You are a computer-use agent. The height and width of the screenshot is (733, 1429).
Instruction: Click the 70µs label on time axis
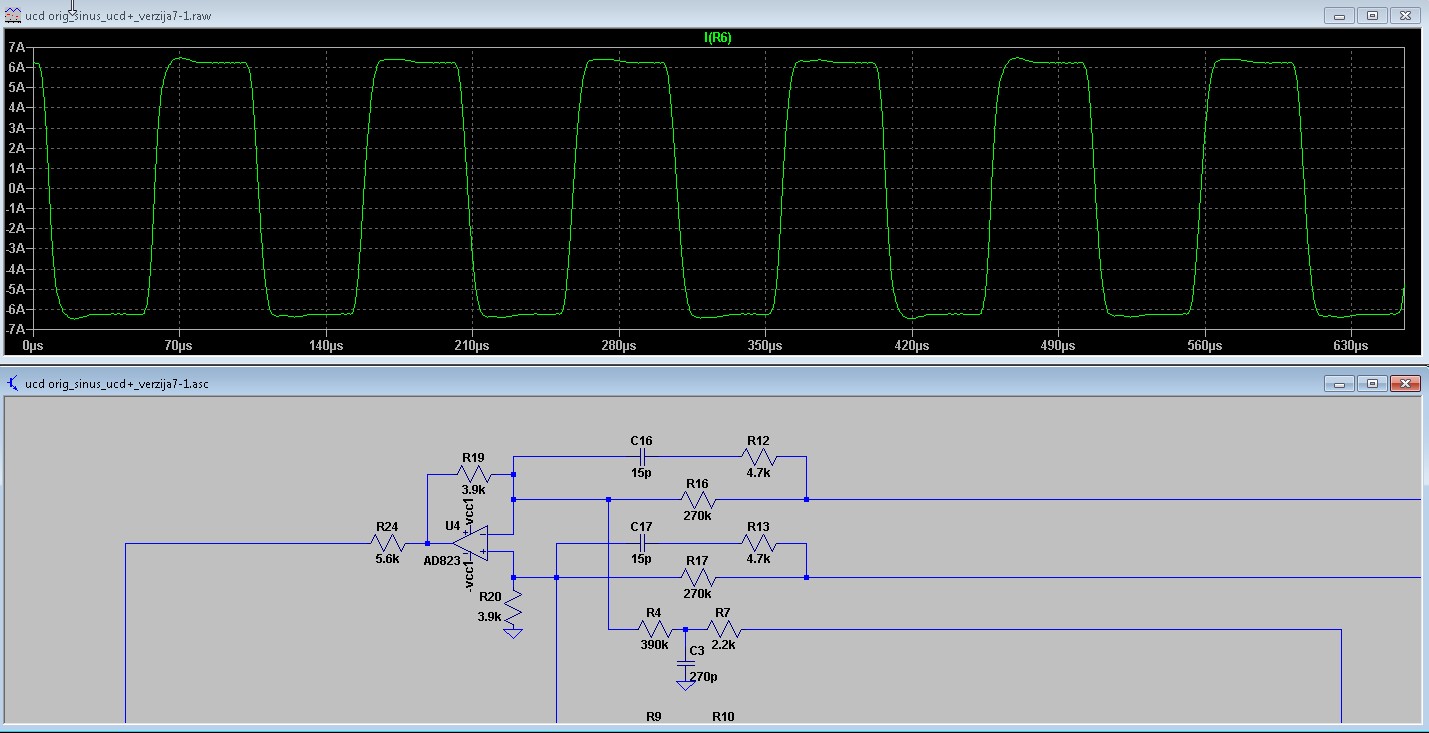pyautogui.click(x=178, y=345)
